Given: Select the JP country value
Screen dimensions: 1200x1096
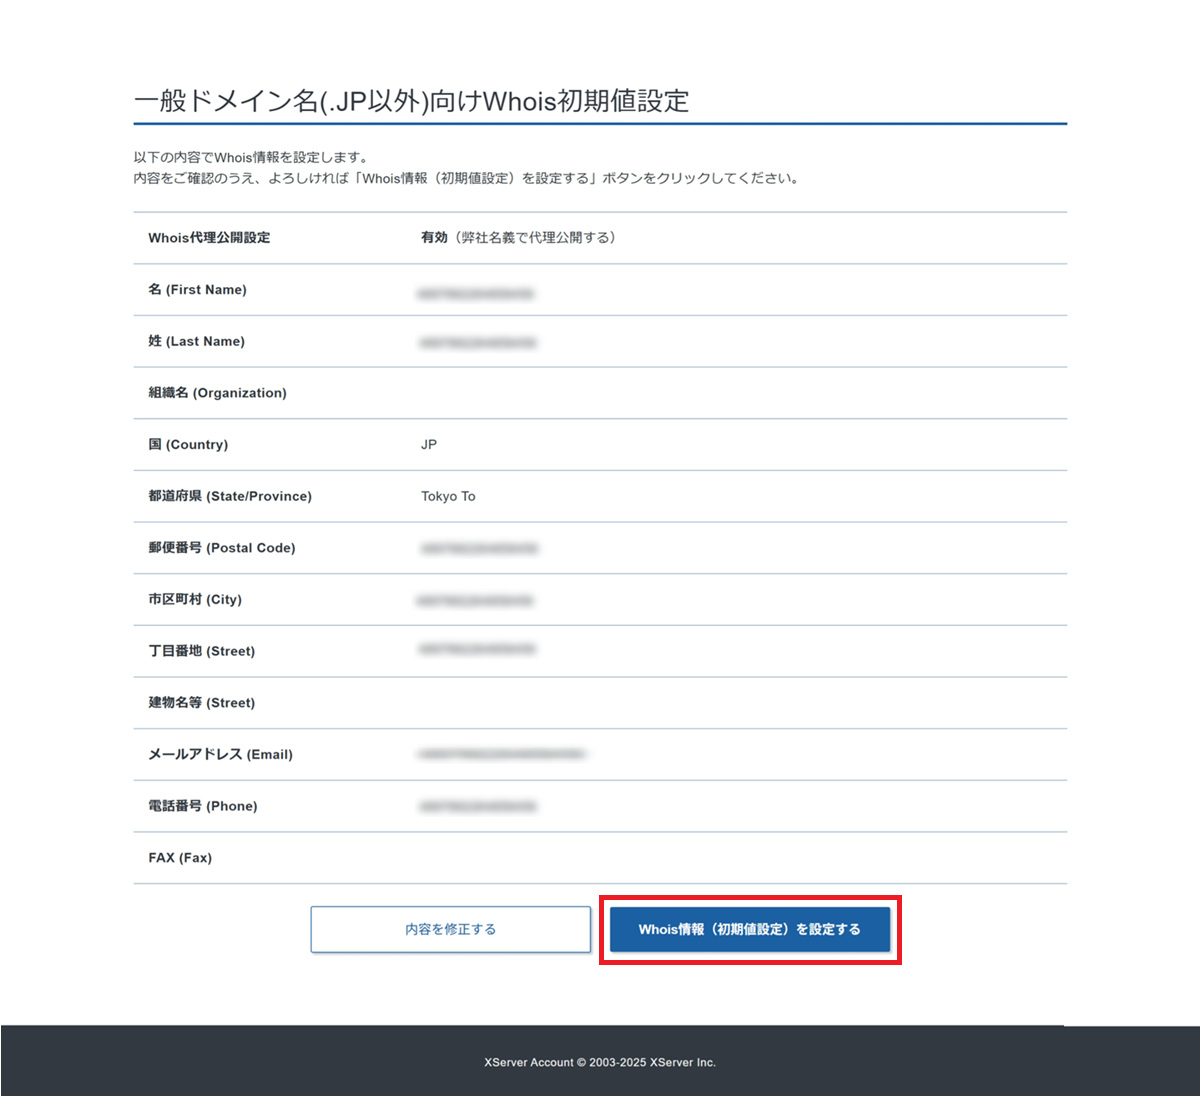Looking at the screenshot, I should click(x=429, y=445).
